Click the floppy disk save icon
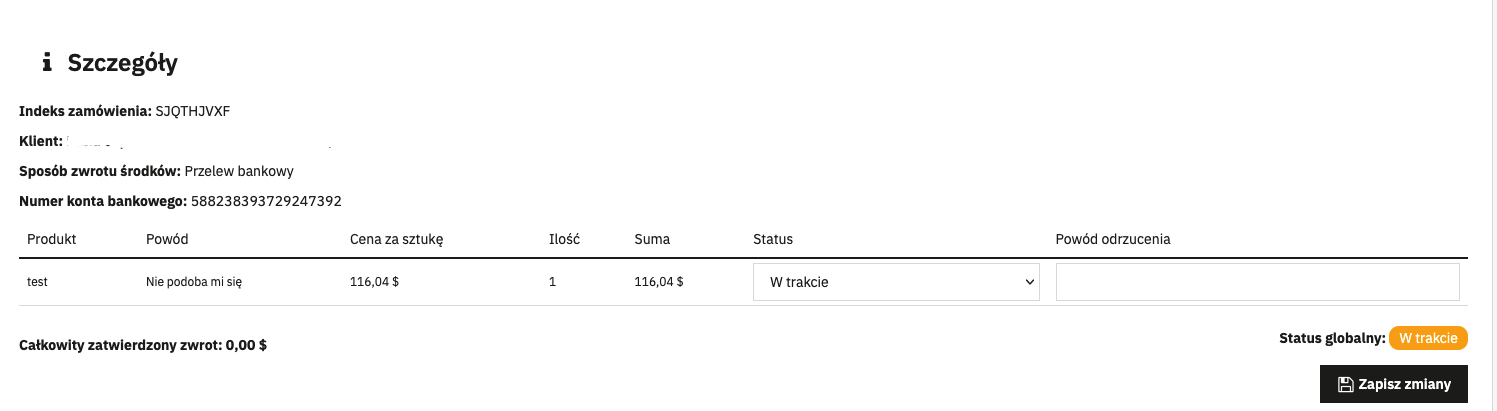The image size is (1497, 411). 1345,385
